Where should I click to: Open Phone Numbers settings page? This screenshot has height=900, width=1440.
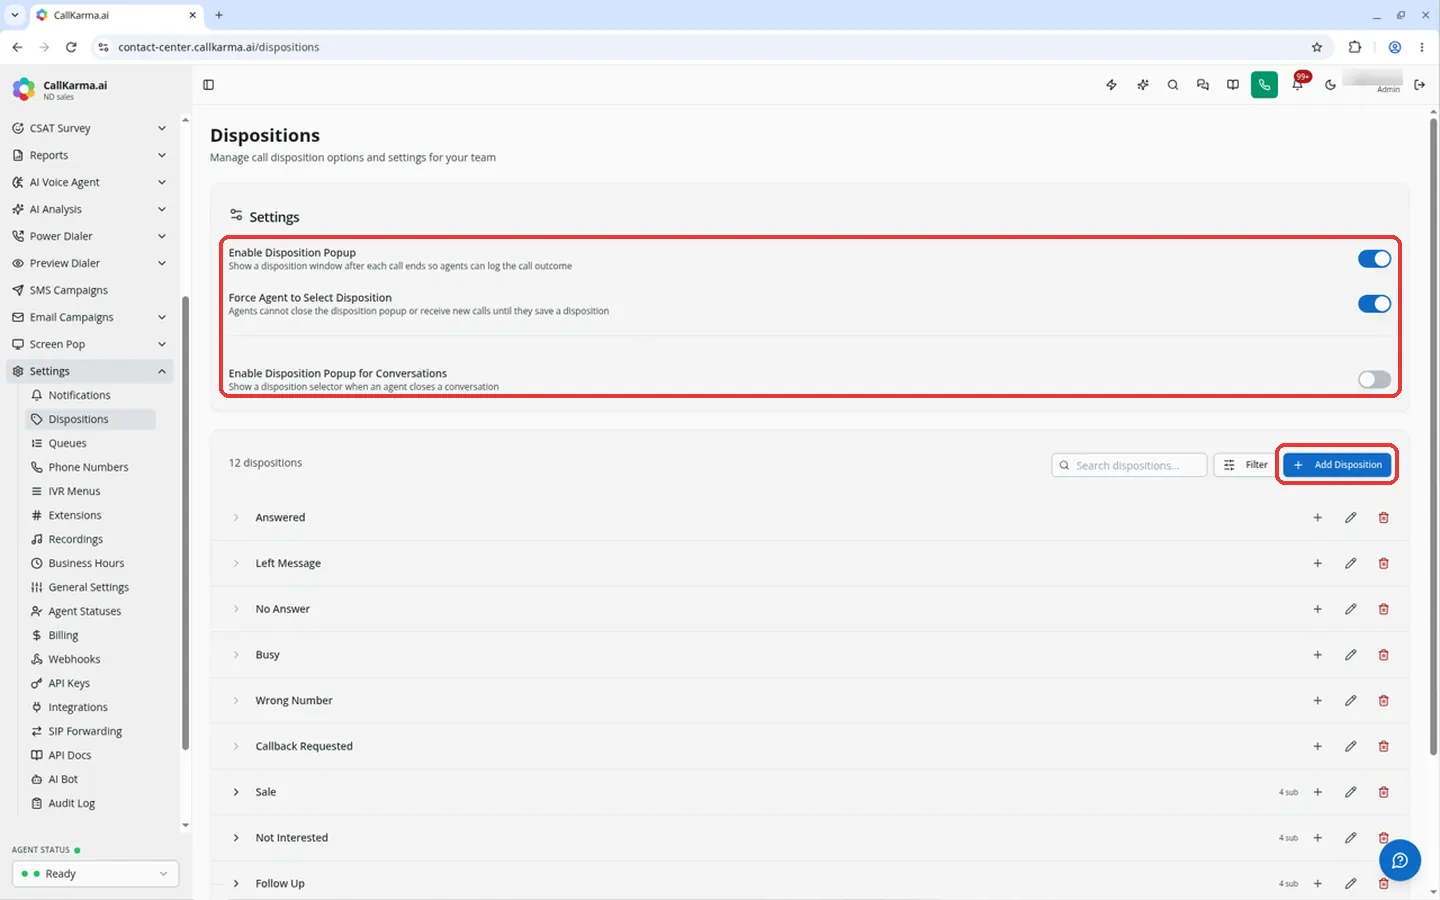click(90, 467)
